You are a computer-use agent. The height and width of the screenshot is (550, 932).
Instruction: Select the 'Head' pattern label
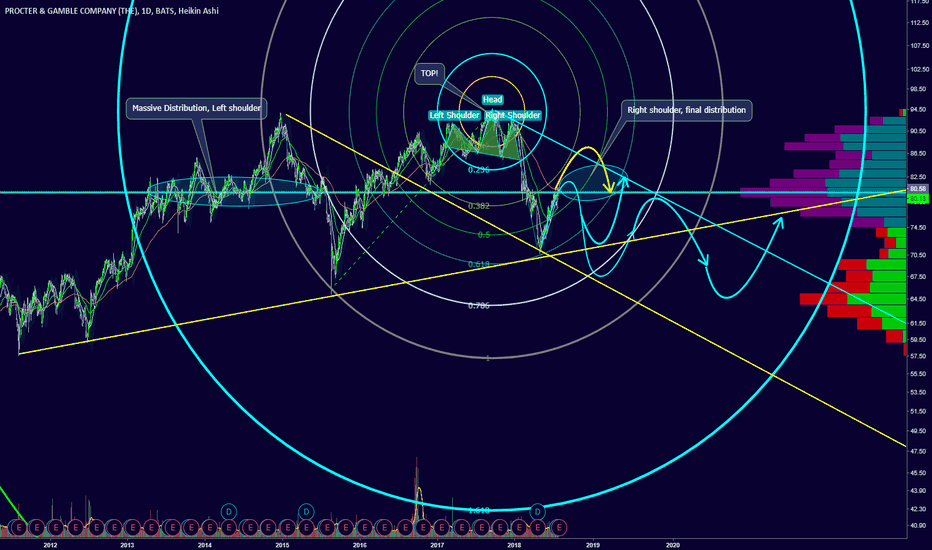pyautogui.click(x=492, y=99)
